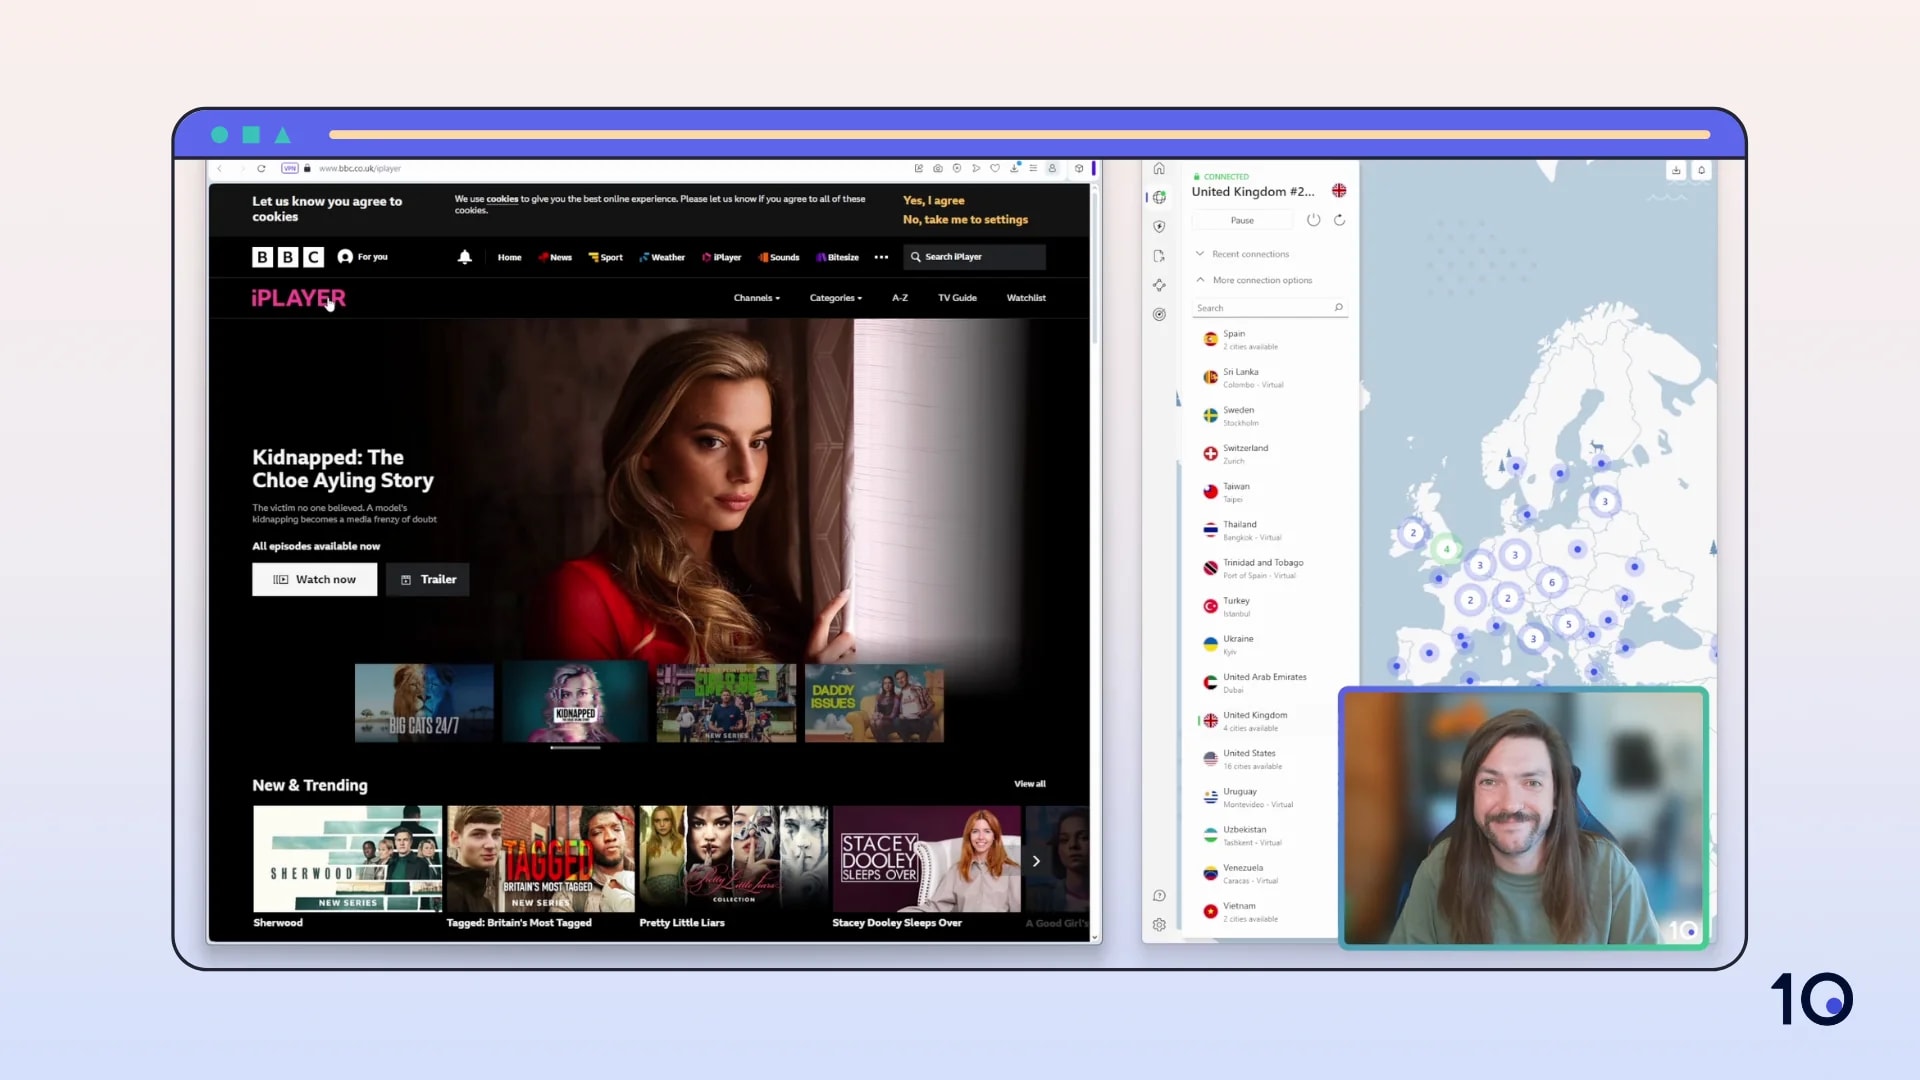
Task: Open NordVPN globe VPN sidebar icon
Action: 1159,197
